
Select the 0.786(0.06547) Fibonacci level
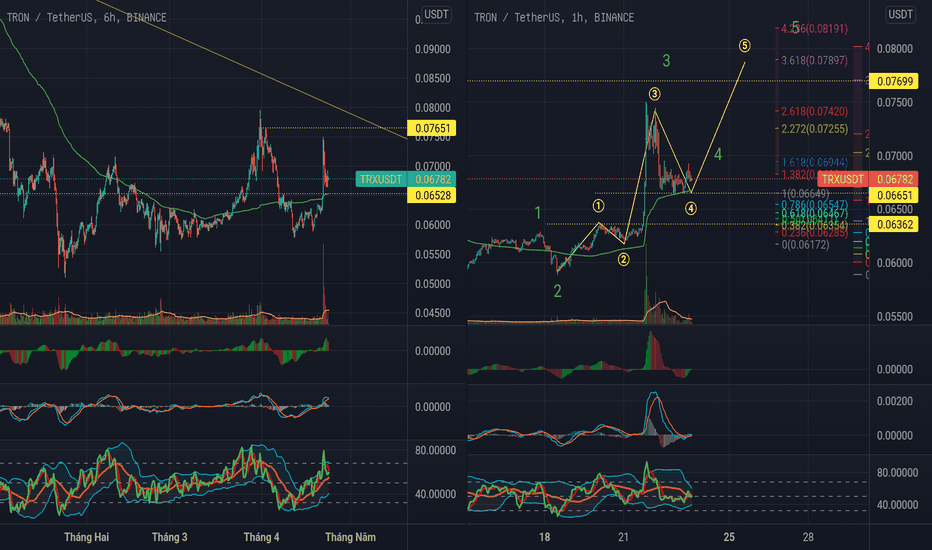[814, 204]
